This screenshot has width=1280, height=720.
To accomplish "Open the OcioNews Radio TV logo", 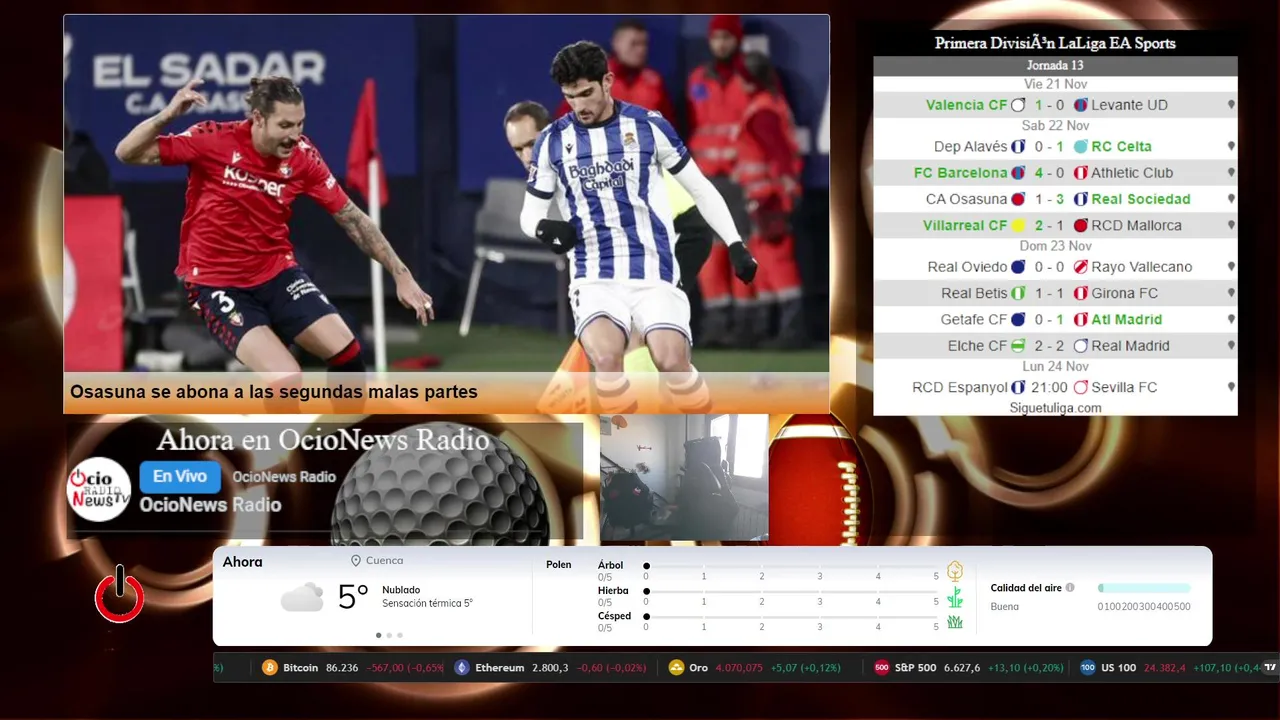I will pyautogui.click(x=99, y=489).
